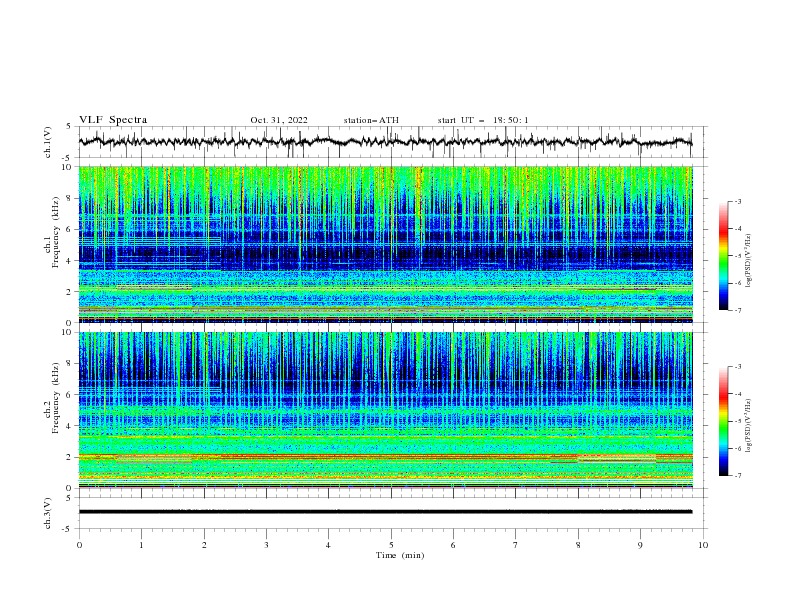Screen dimensions: 792x612
Task: Click the "-3" label on ch.2 colorbar
Action: coord(738,367)
